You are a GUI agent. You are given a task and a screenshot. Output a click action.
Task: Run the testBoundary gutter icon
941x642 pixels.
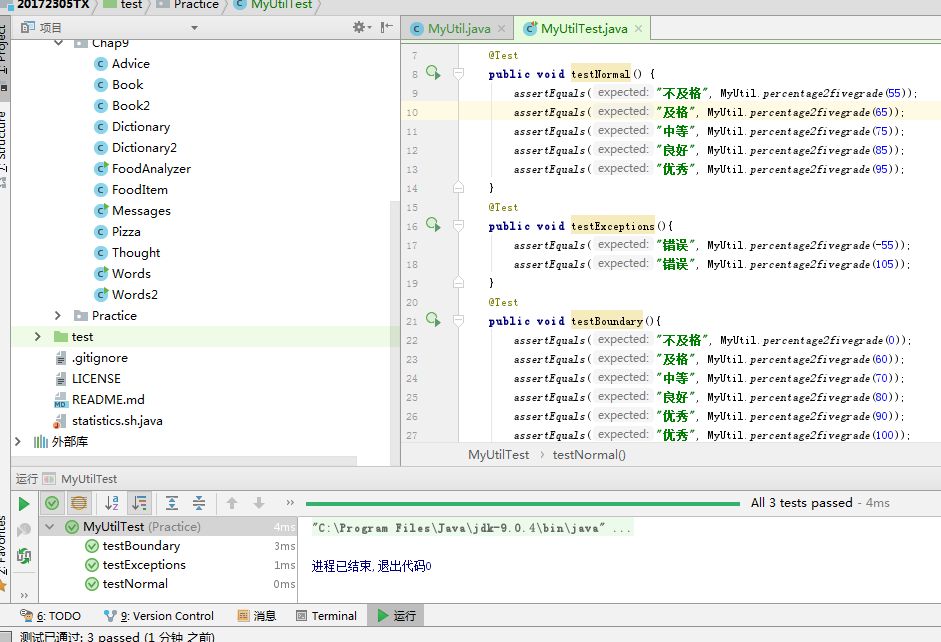click(x=433, y=320)
